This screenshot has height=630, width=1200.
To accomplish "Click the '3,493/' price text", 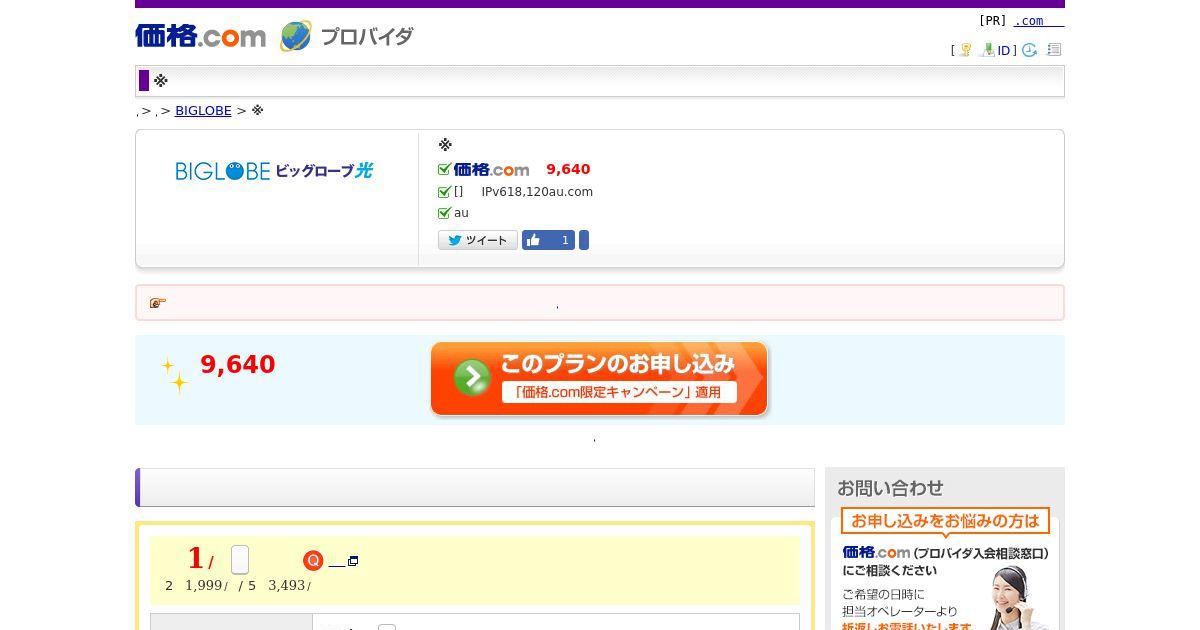I will point(289,586).
